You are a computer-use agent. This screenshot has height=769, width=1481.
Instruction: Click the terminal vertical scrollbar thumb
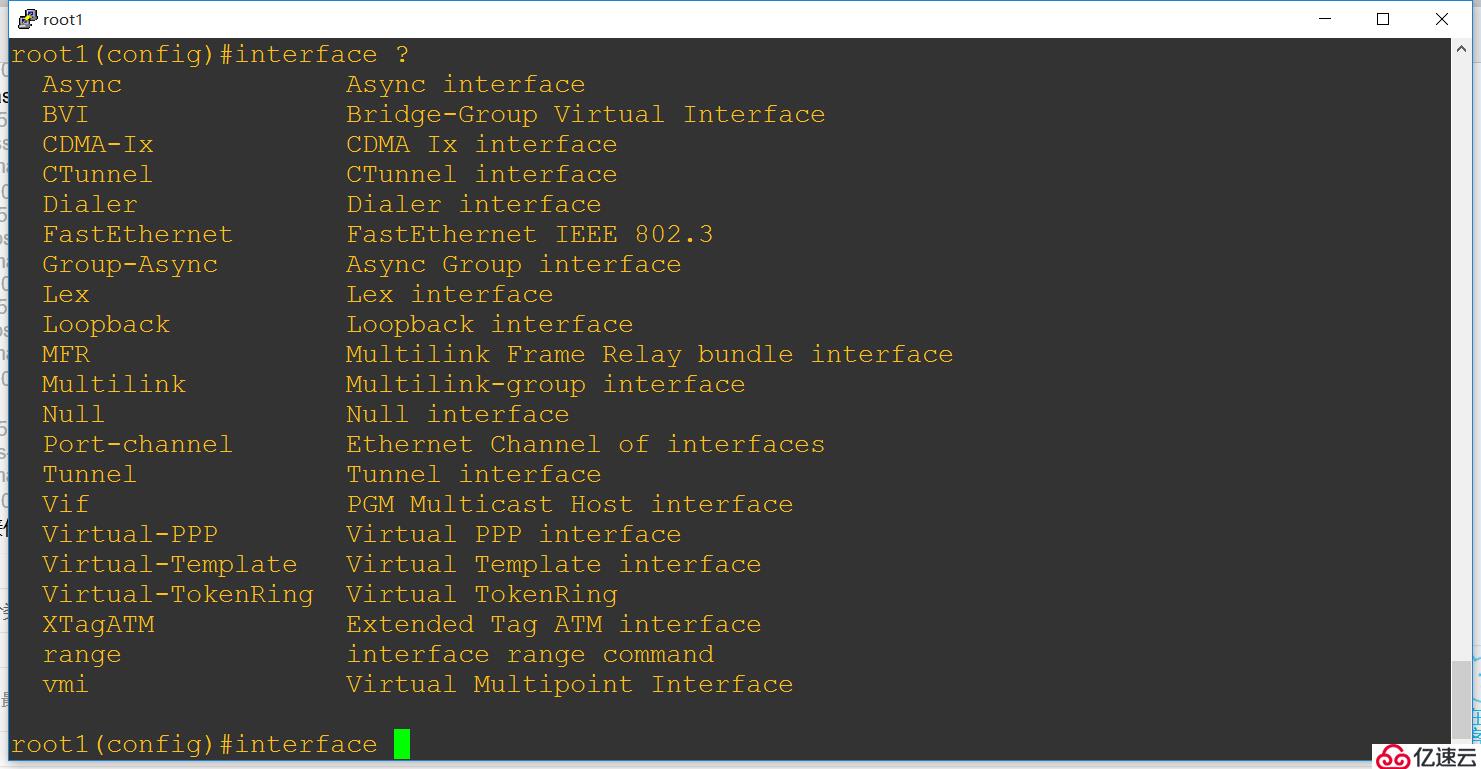click(1461, 698)
